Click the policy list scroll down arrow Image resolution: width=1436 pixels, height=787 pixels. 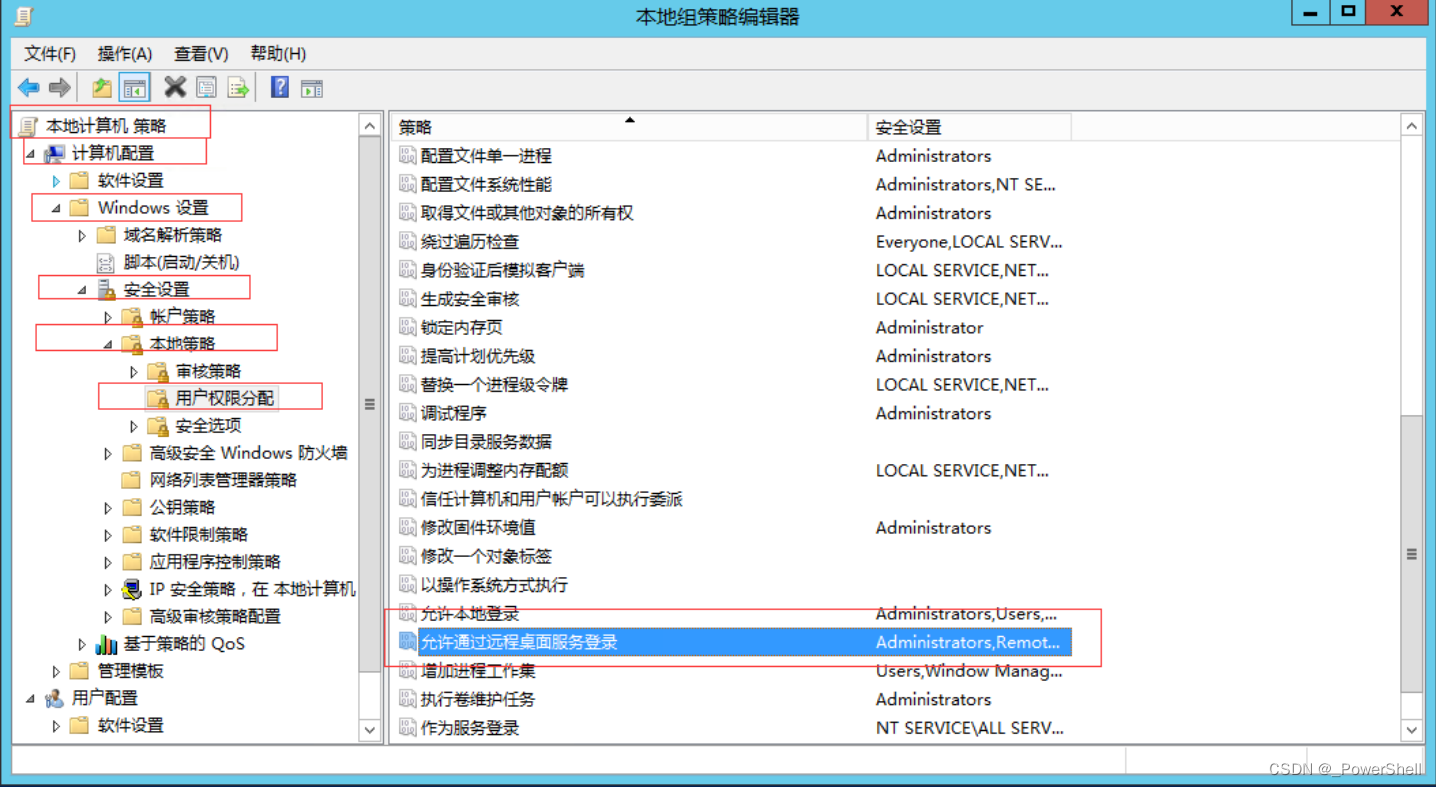tap(1412, 730)
